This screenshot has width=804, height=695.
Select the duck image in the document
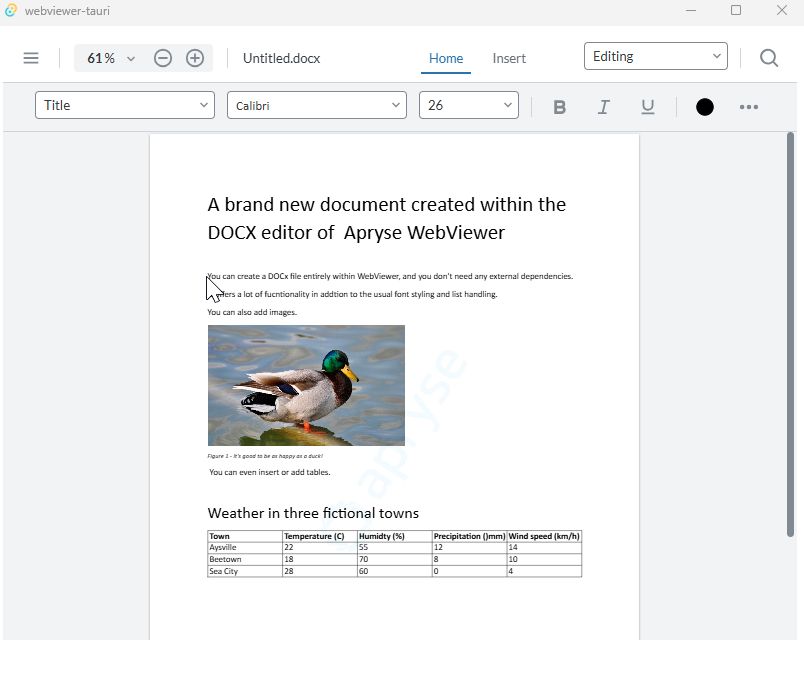pyautogui.click(x=306, y=385)
